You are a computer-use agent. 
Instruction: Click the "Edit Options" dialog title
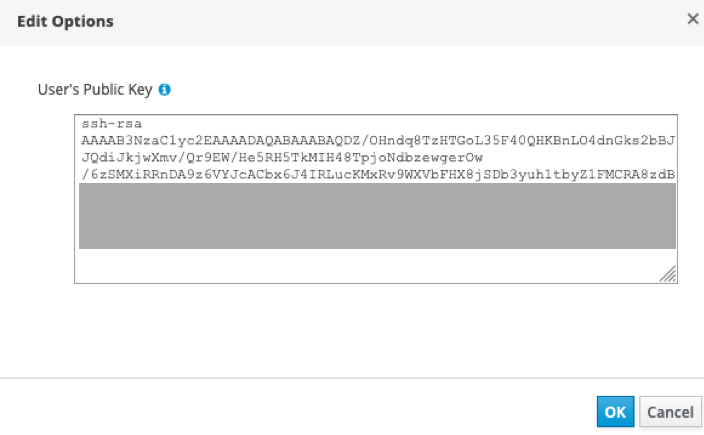(x=65, y=21)
